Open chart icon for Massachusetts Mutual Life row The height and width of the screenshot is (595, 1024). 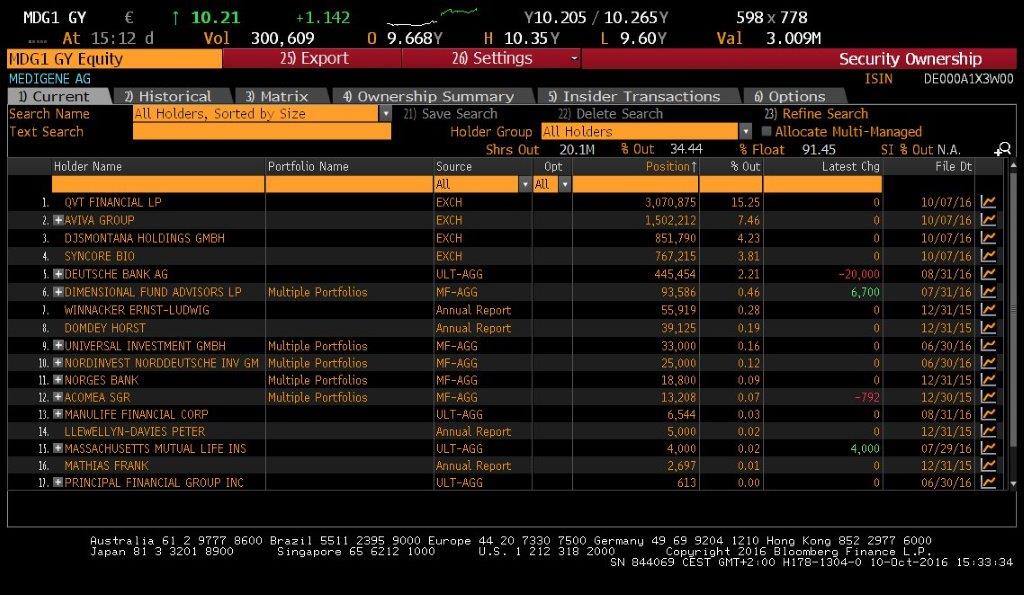[988, 448]
